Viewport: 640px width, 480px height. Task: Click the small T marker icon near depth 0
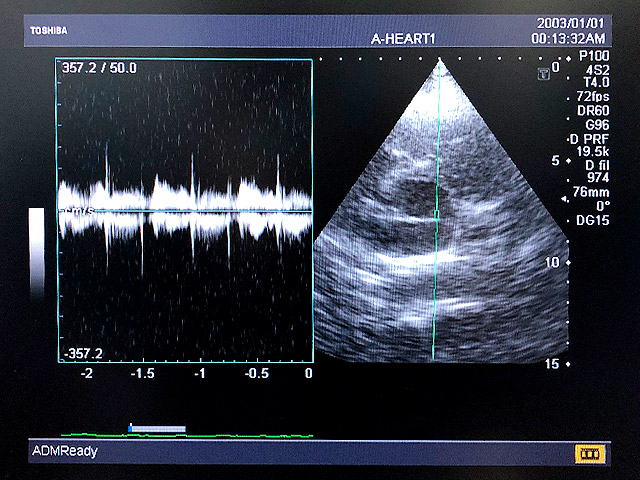(x=543, y=74)
